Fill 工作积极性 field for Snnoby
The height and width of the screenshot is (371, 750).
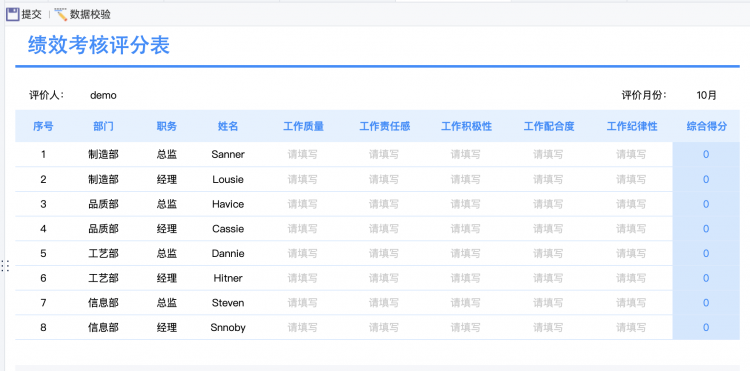466,328
